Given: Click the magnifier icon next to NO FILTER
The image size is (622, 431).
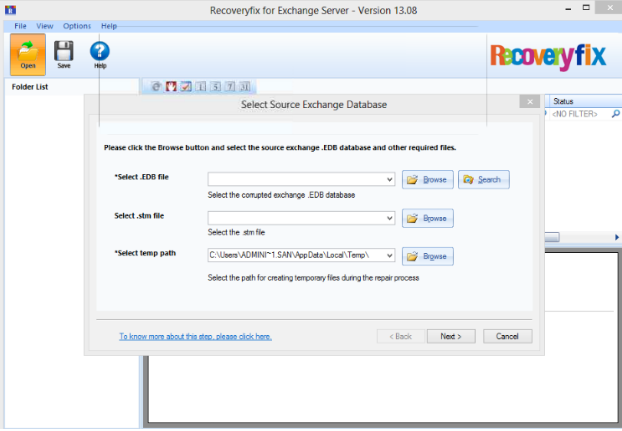Looking at the screenshot, I should [x=615, y=114].
